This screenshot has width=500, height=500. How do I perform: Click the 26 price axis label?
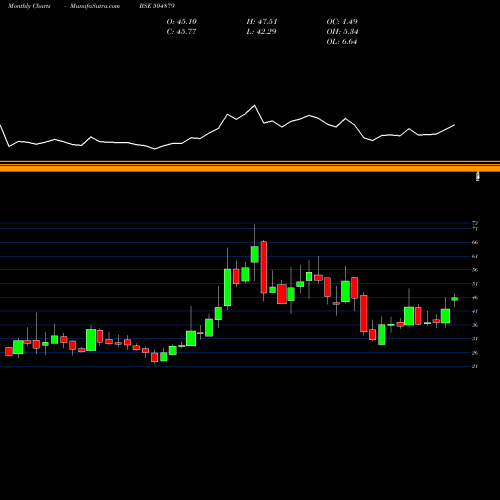click(x=475, y=353)
